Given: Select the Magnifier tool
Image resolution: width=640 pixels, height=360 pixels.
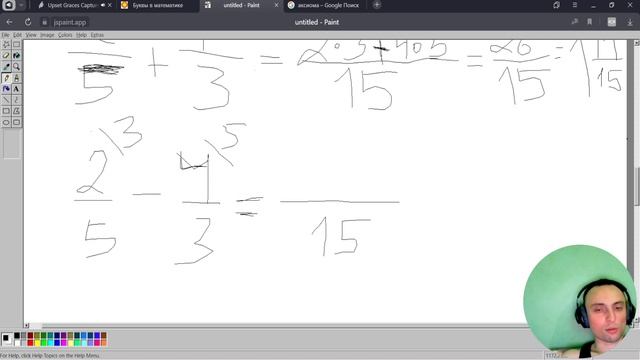Looking at the screenshot, I should (16, 66).
